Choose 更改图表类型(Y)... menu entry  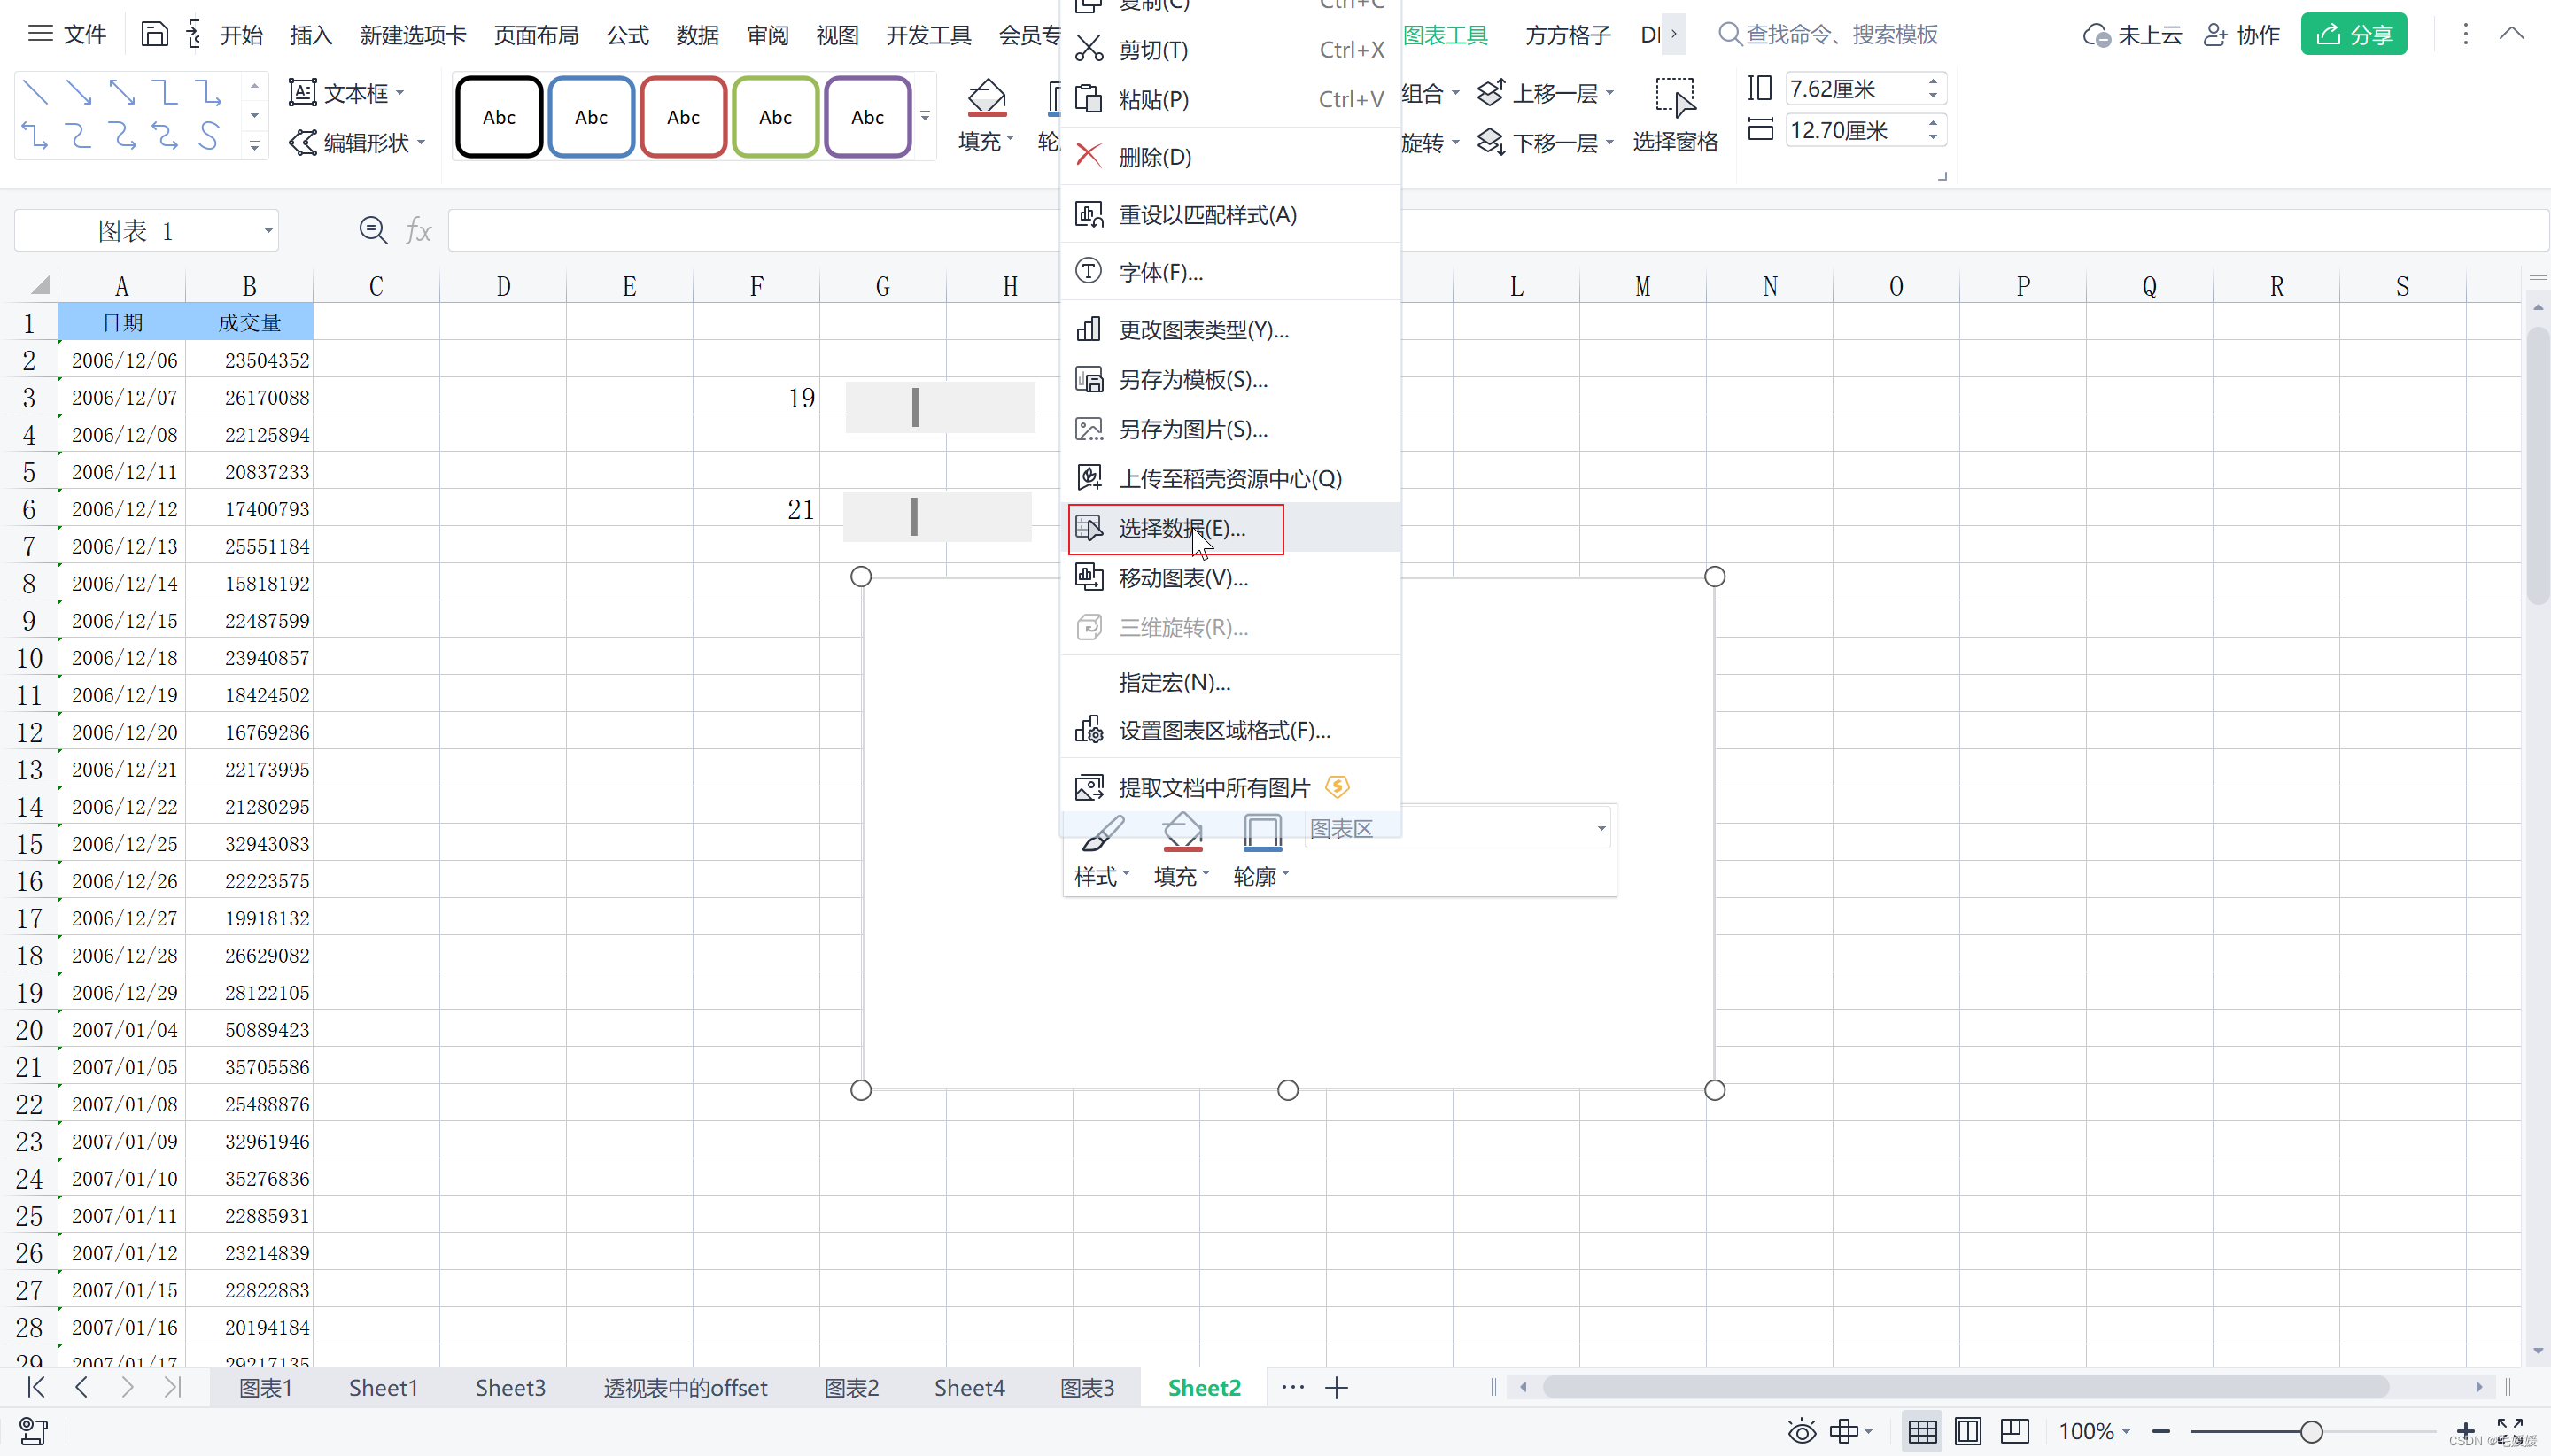(1230, 329)
